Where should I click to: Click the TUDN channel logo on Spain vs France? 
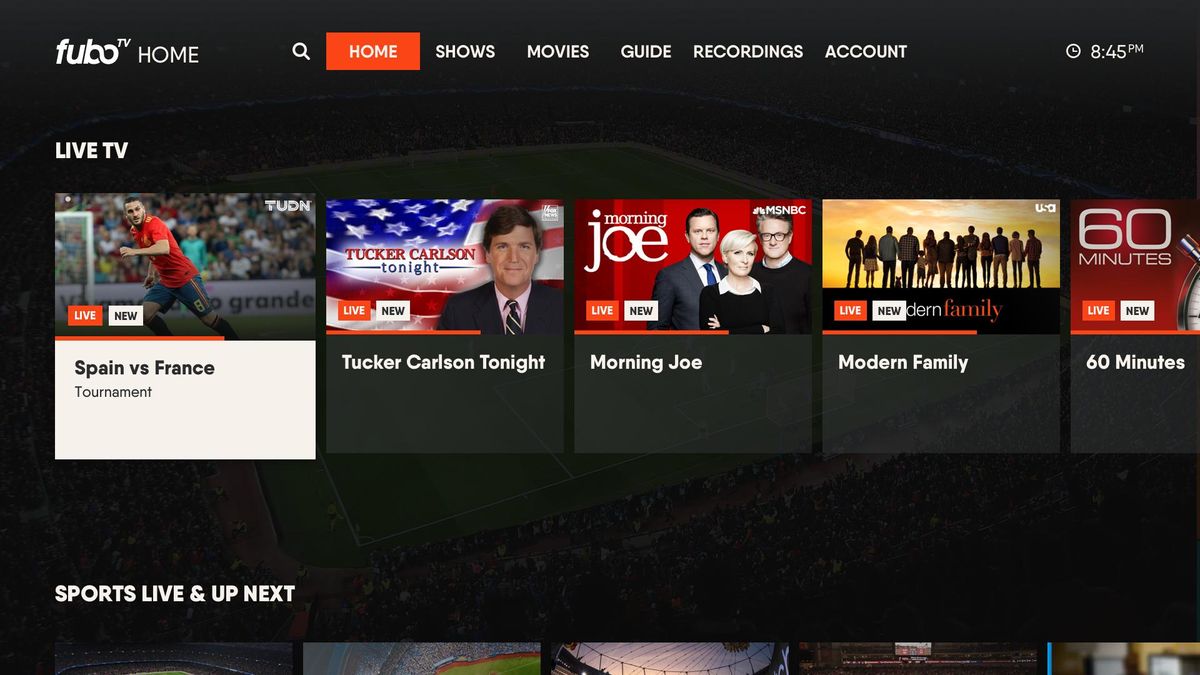pyautogui.click(x=288, y=206)
